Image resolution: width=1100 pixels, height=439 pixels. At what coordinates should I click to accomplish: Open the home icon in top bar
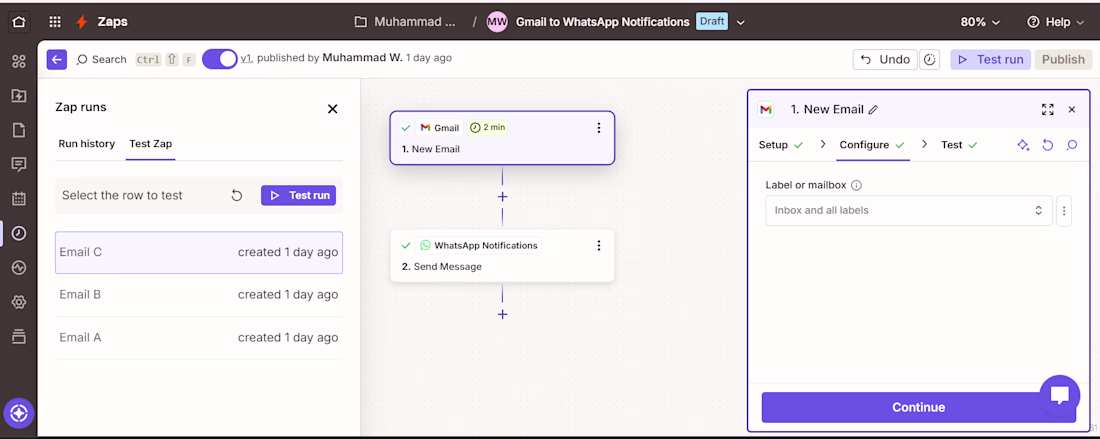pos(18,22)
